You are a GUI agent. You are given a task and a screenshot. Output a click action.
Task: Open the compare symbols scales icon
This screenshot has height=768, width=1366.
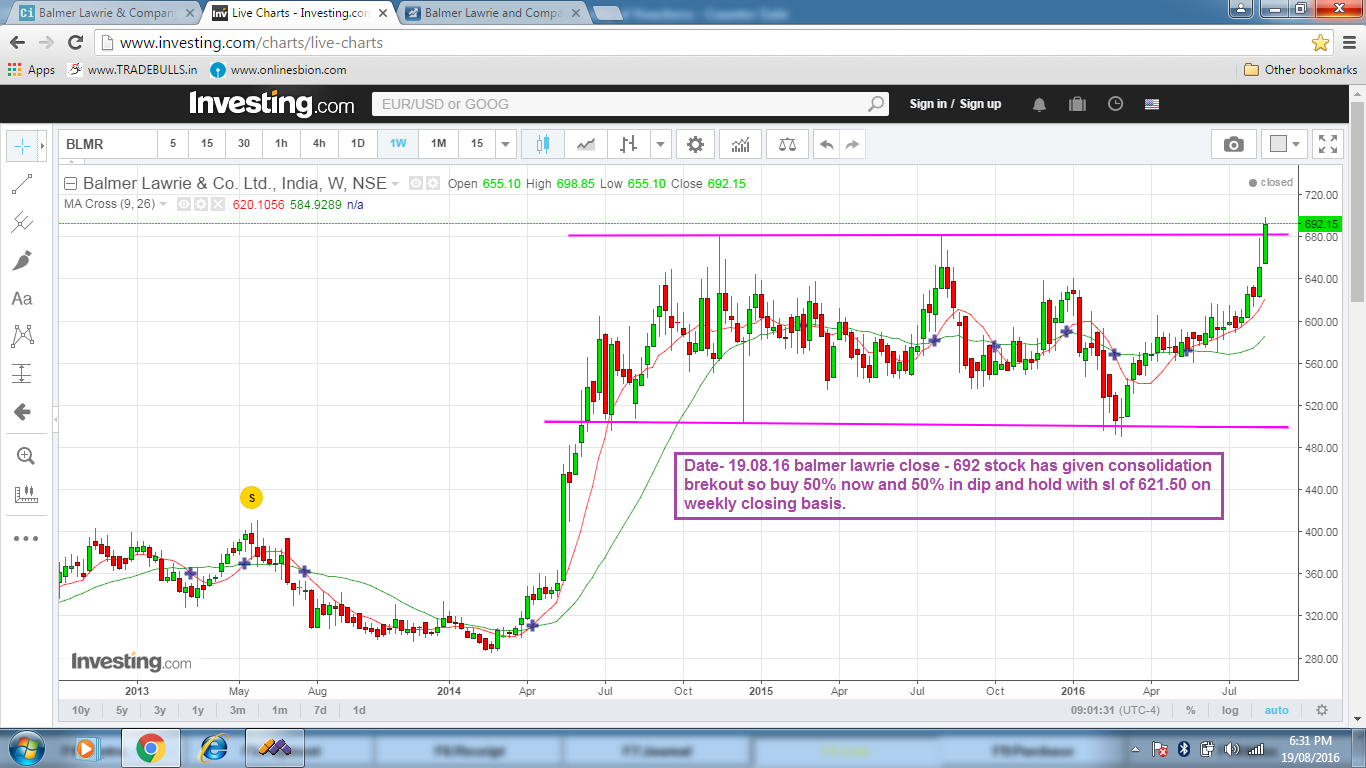(786, 144)
